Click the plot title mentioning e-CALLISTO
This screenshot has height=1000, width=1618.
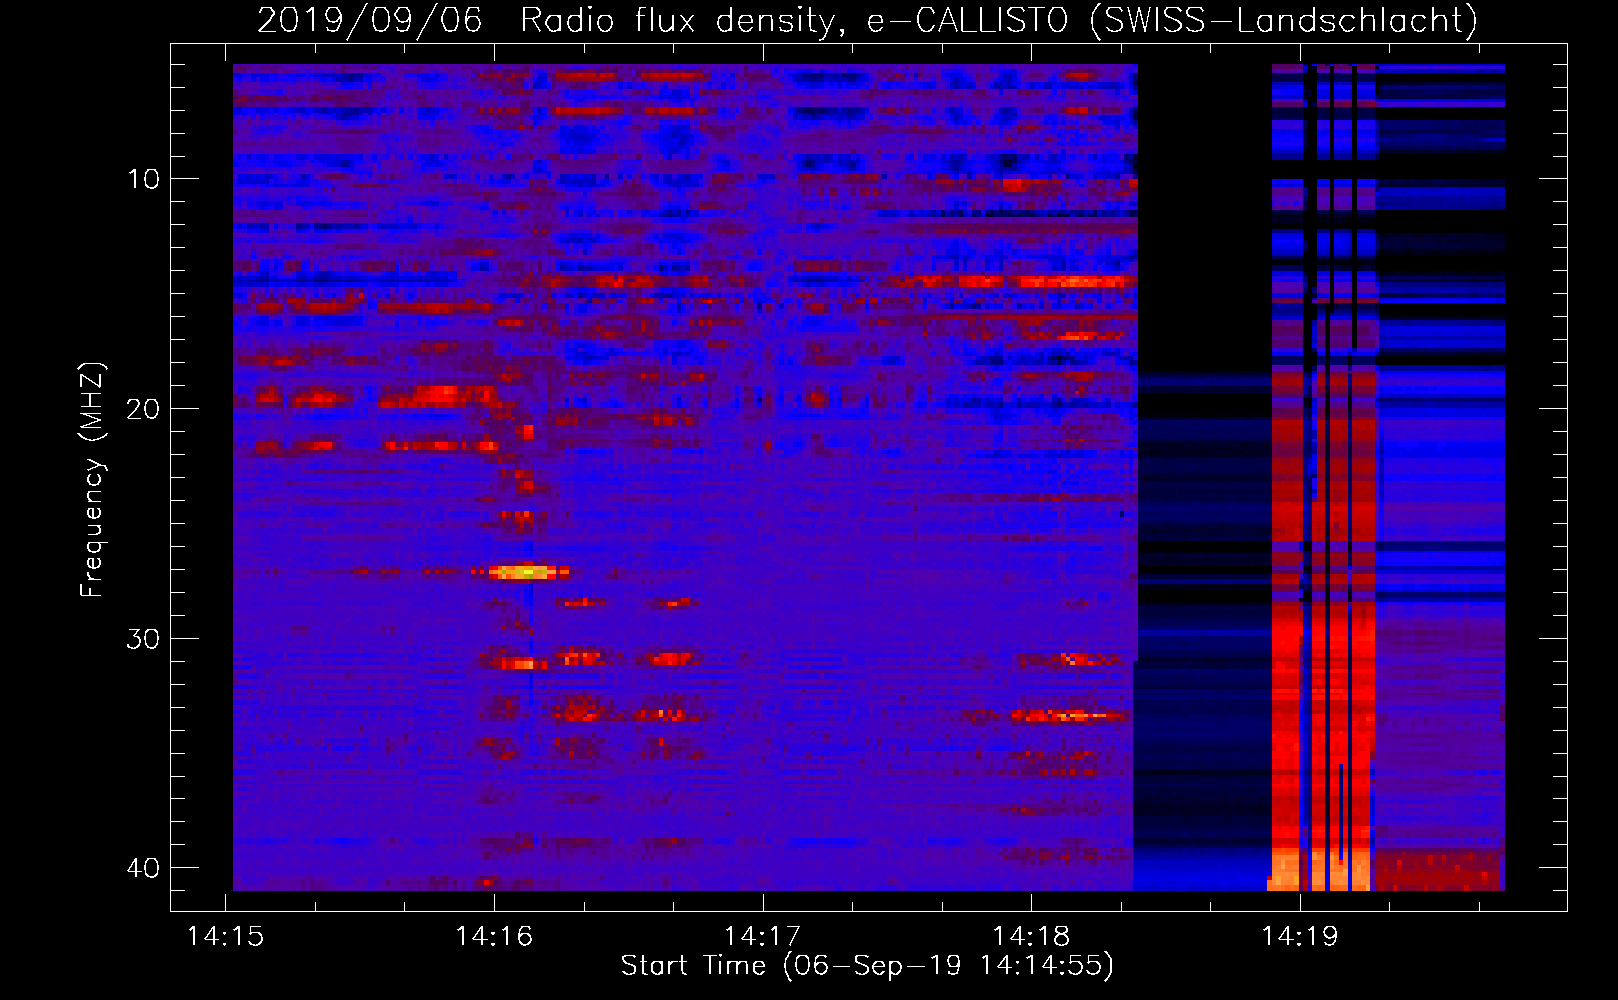point(867,20)
